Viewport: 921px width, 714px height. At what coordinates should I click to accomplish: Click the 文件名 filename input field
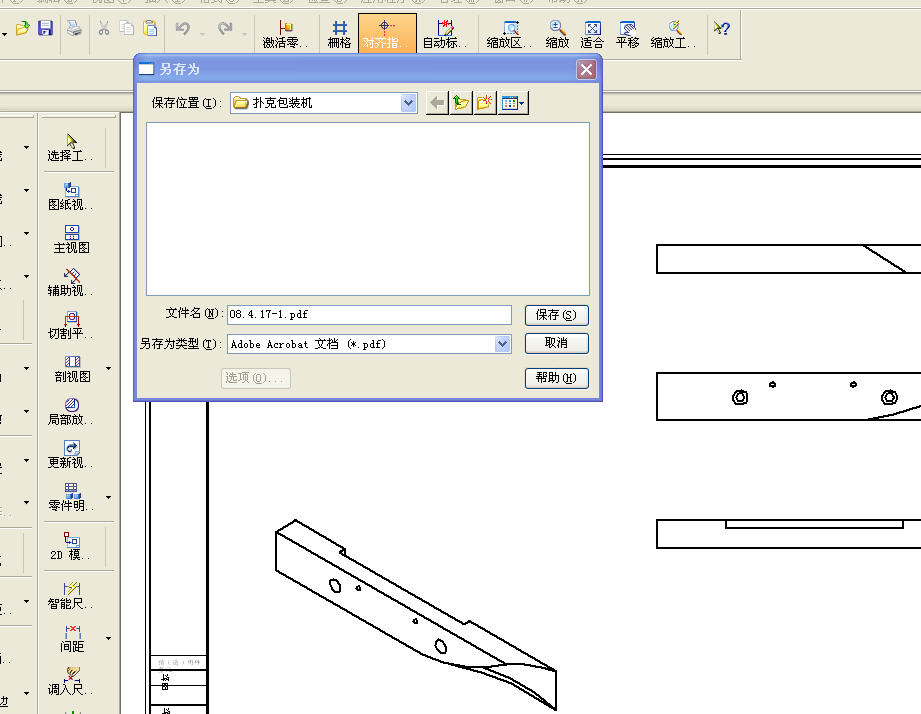pos(369,315)
